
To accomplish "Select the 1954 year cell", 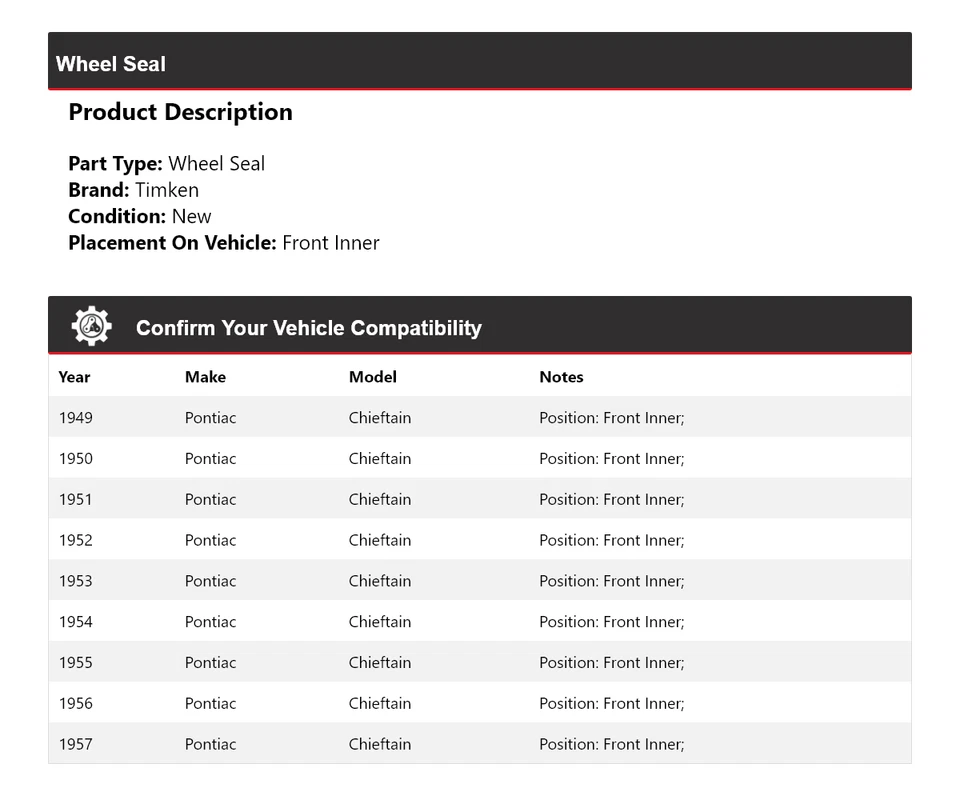I will click(75, 622).
